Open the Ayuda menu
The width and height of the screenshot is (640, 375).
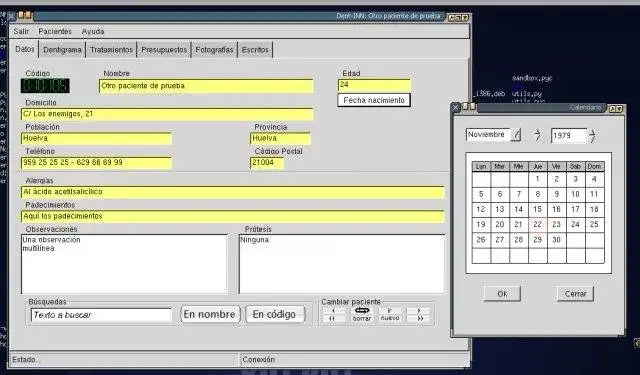point(93,31)
